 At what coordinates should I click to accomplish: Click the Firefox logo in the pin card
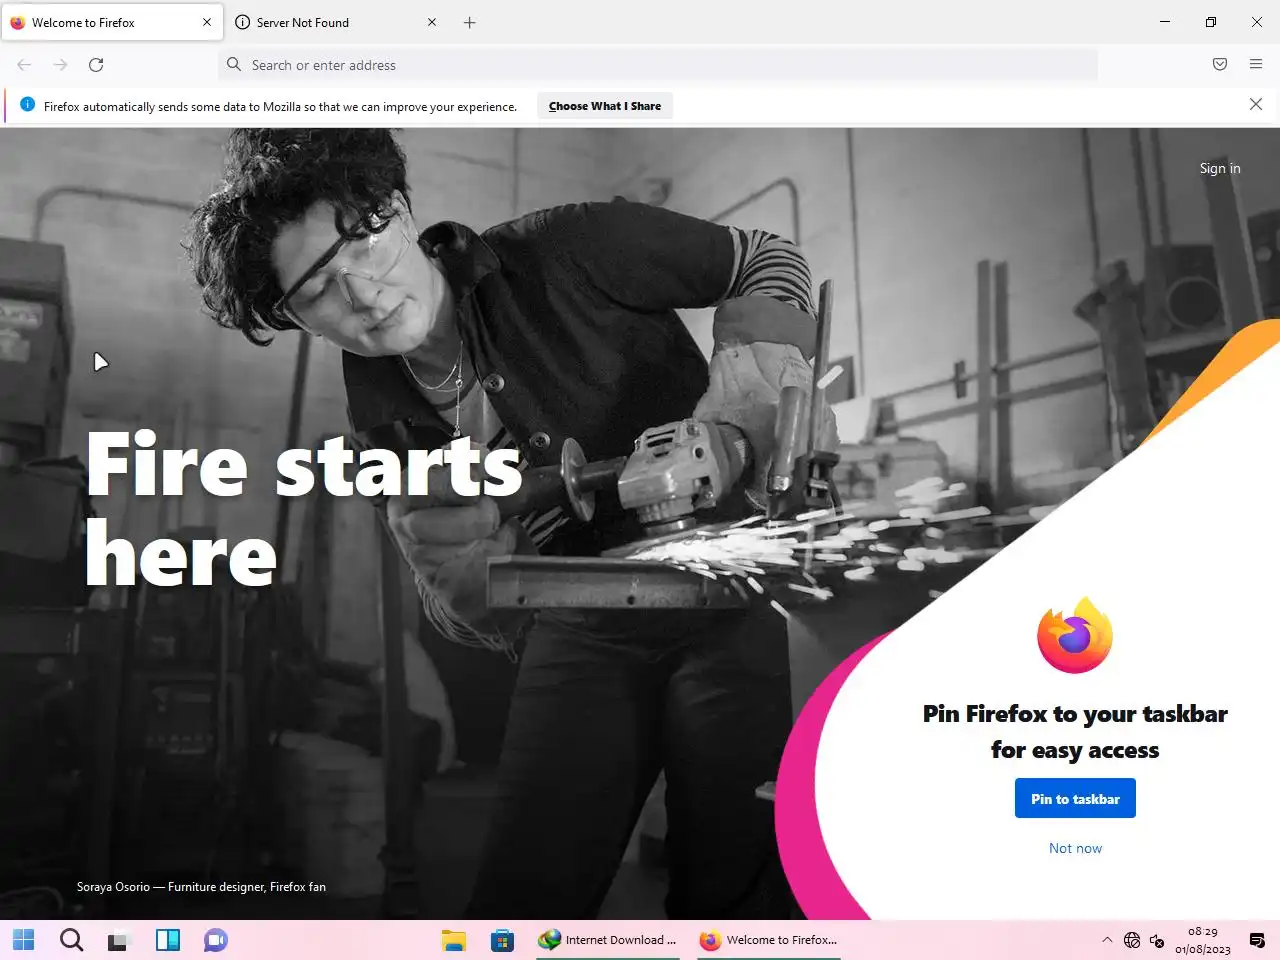point(1075,636)
